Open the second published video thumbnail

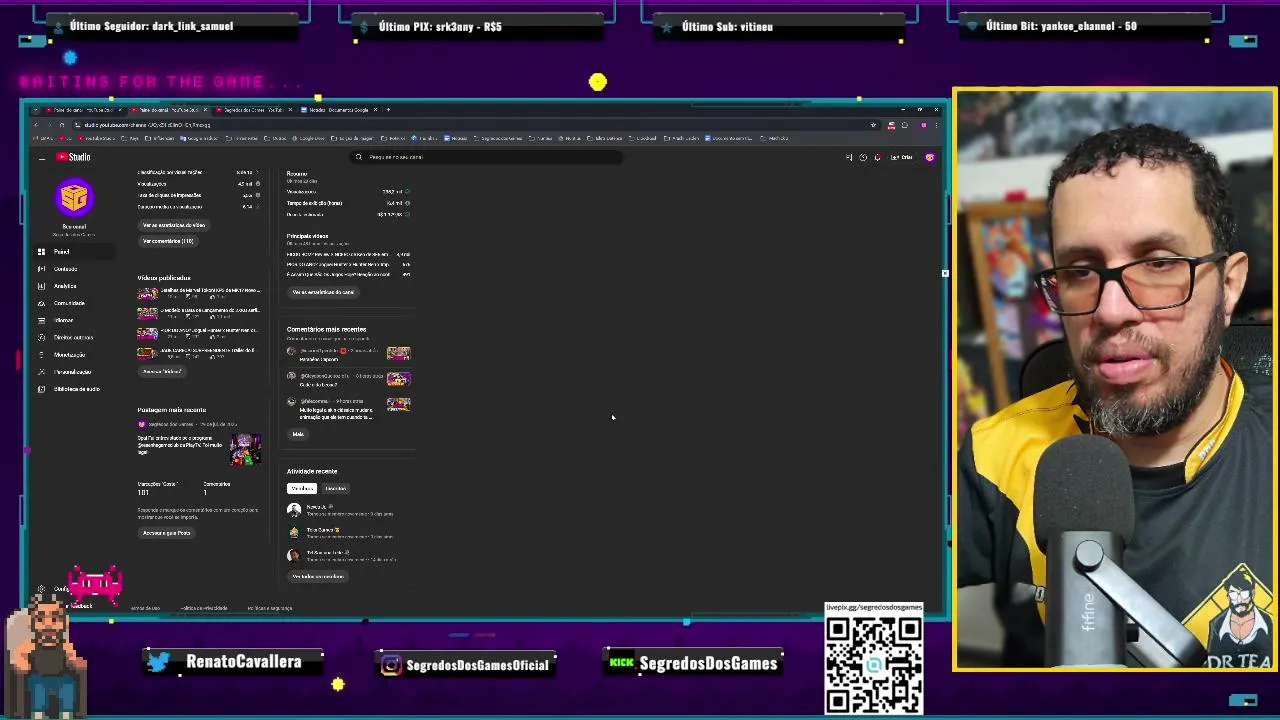coord(148,313)
